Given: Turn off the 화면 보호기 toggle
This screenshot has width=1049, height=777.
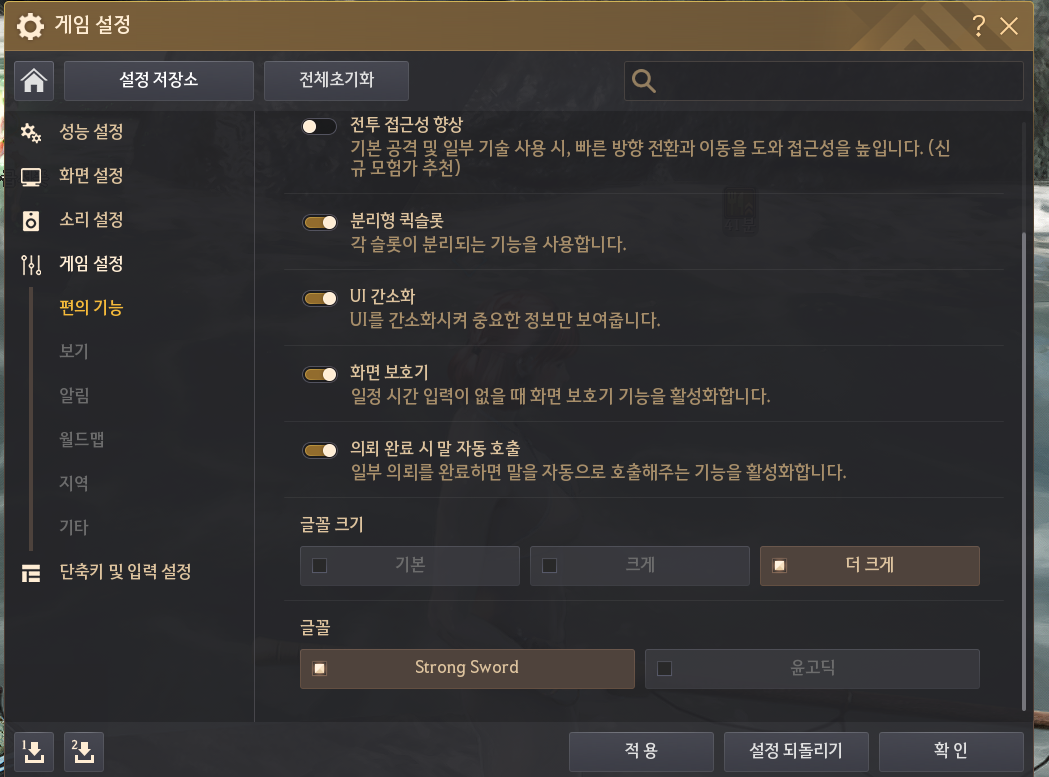Looking at the screenshot, I should [x=320, y=373].
